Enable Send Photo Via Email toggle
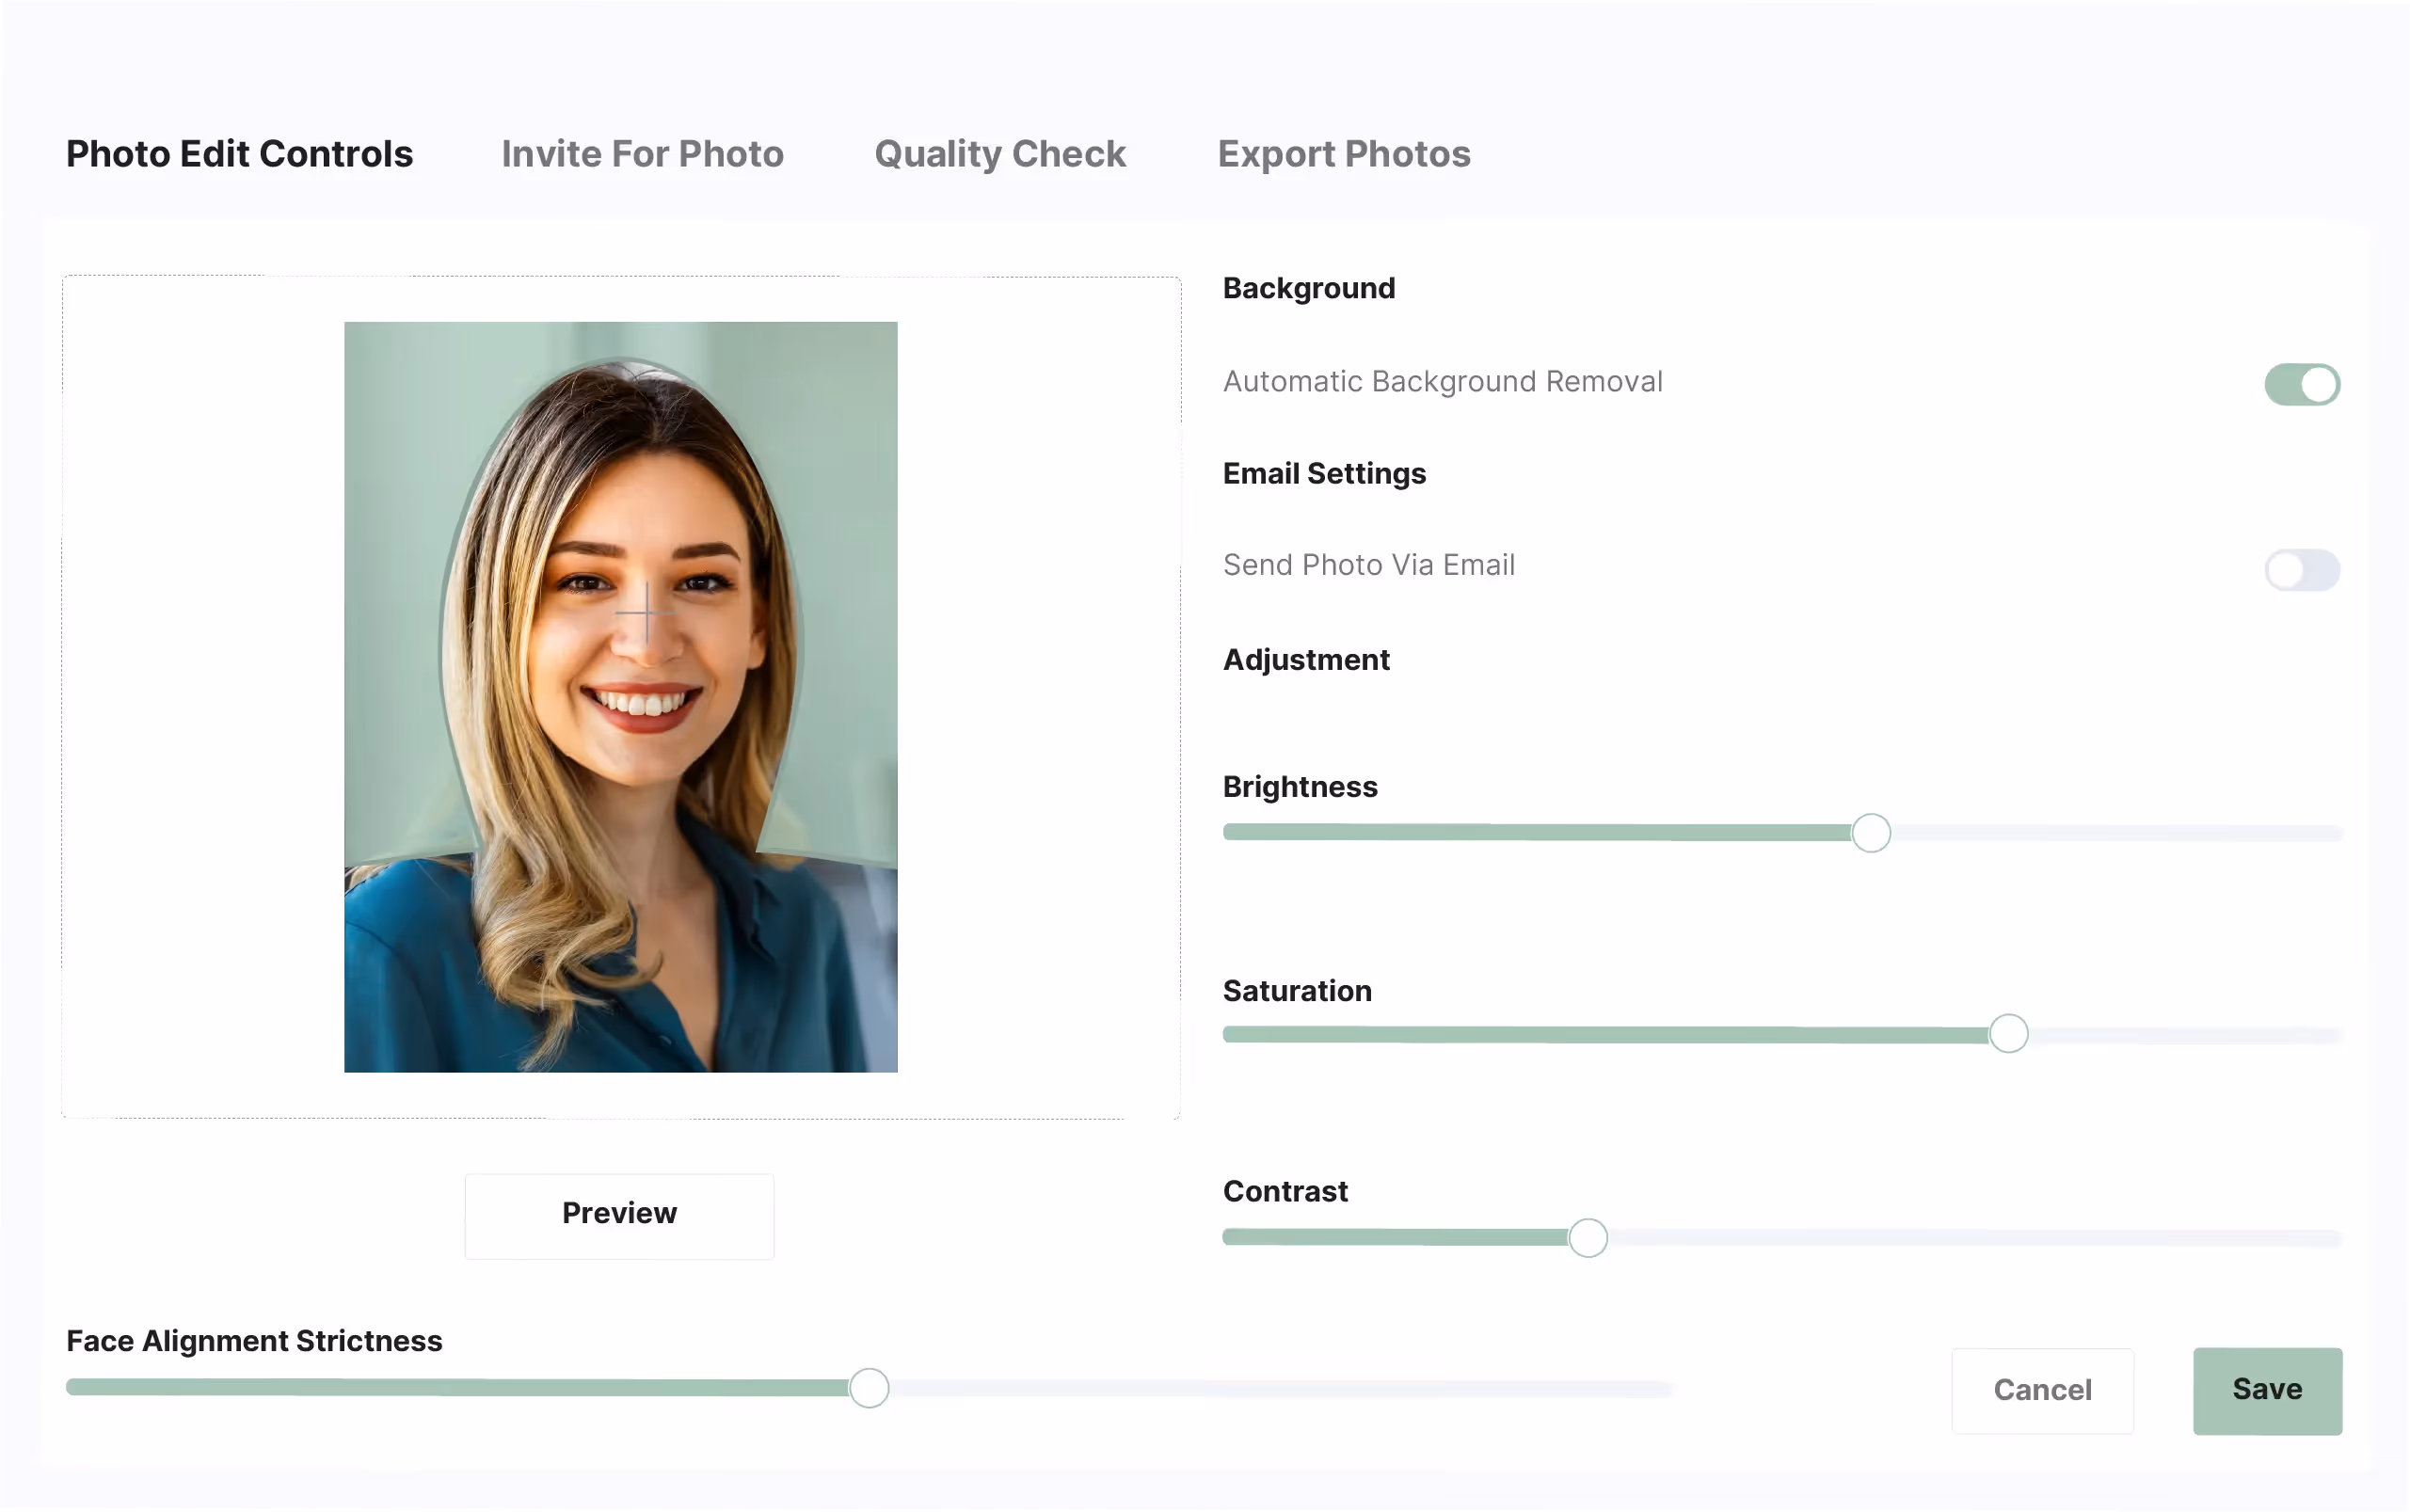The height and width of the screenshot is (1512, 2410). point(2302,570)
